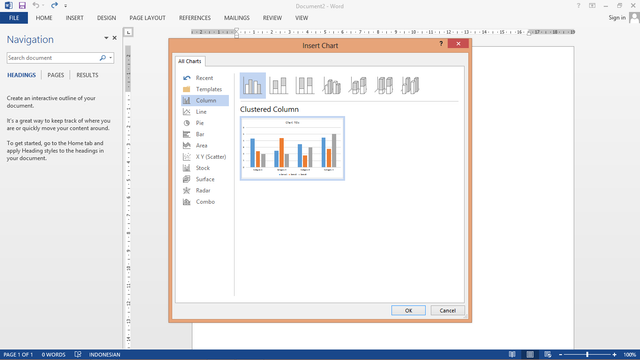This screenshot has height=360, width=640.
Task: Open the PAGE LAYOUT ribbon tab
Action: click(147, 18)
